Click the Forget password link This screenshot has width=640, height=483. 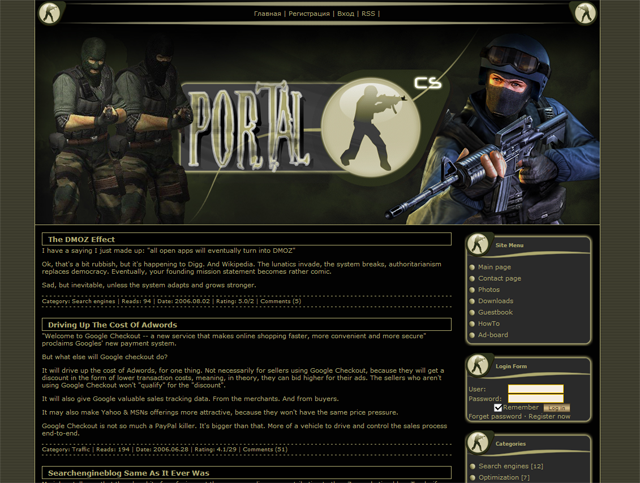click(495, 416)
